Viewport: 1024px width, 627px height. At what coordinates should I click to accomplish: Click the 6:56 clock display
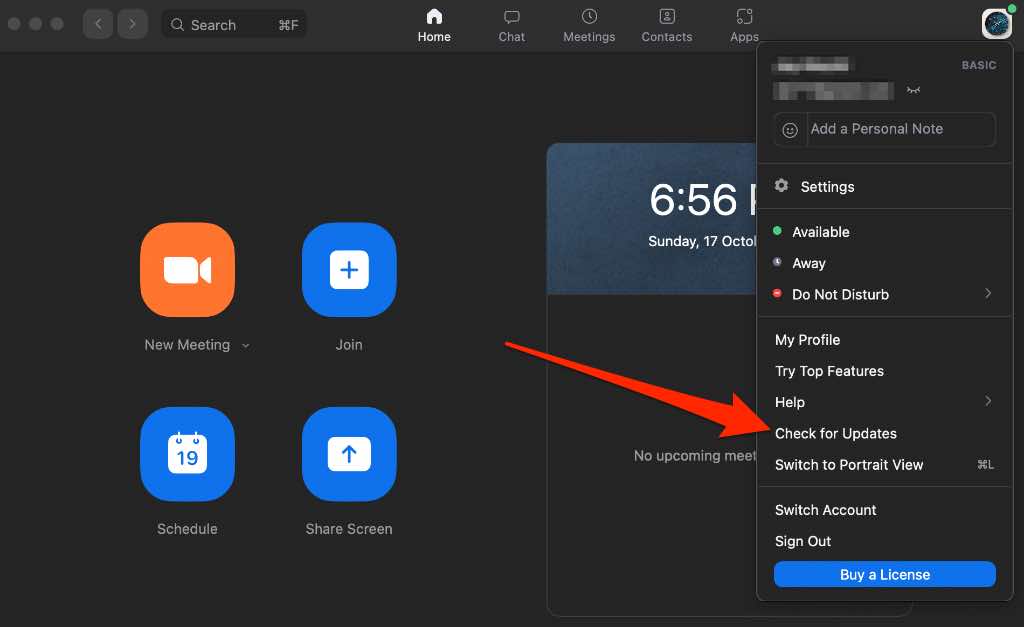coord(703,199)
